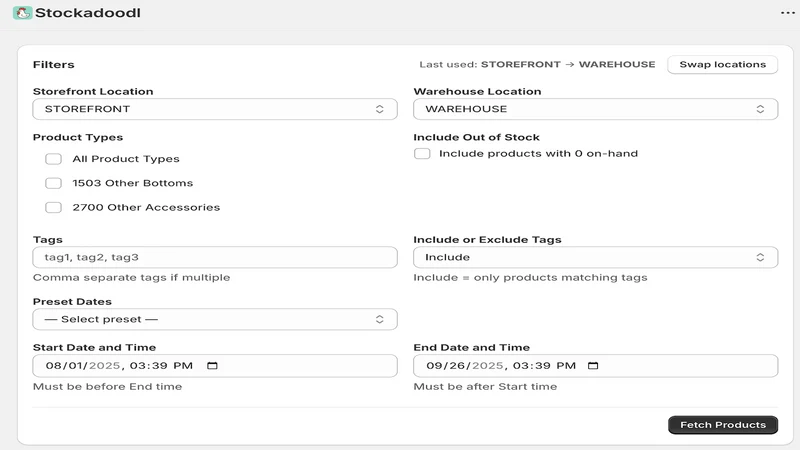Click the Include Out of Stock label
The width and height of the screenshot is (800, 450).
(x=477, y=137)
